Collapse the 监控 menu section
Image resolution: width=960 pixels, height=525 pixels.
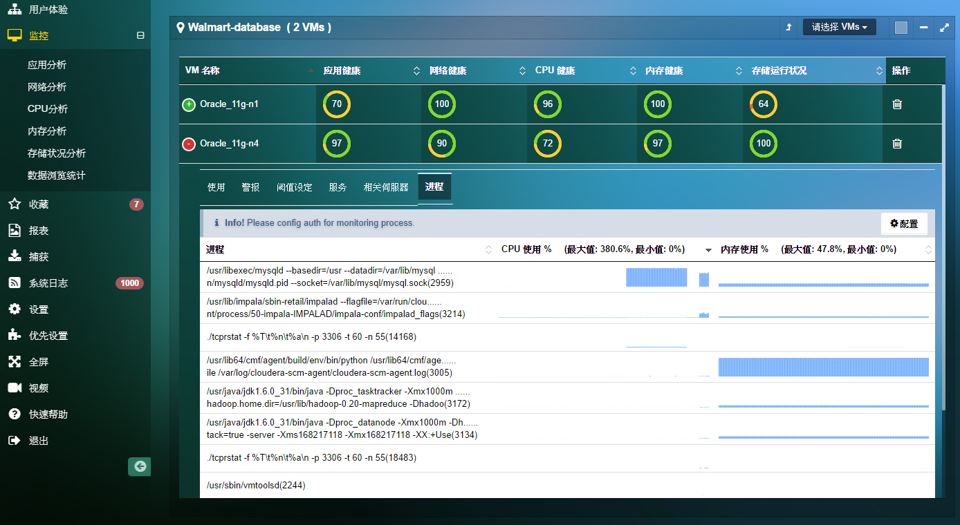(140, 36)
